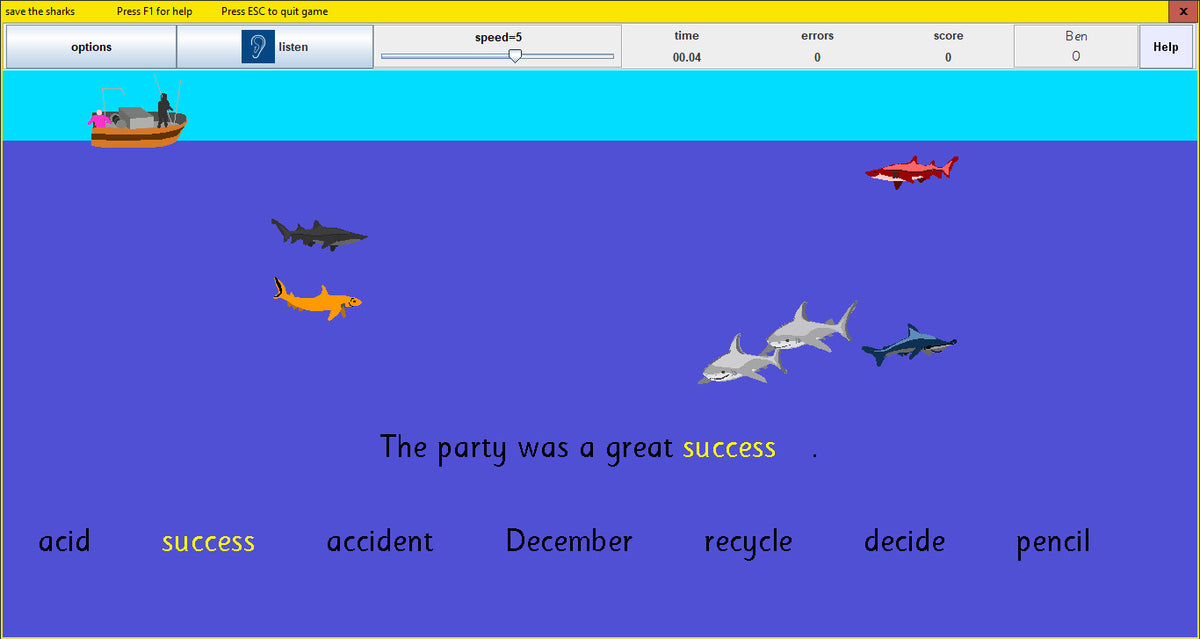Click the upper light gray great white shark

811,326
